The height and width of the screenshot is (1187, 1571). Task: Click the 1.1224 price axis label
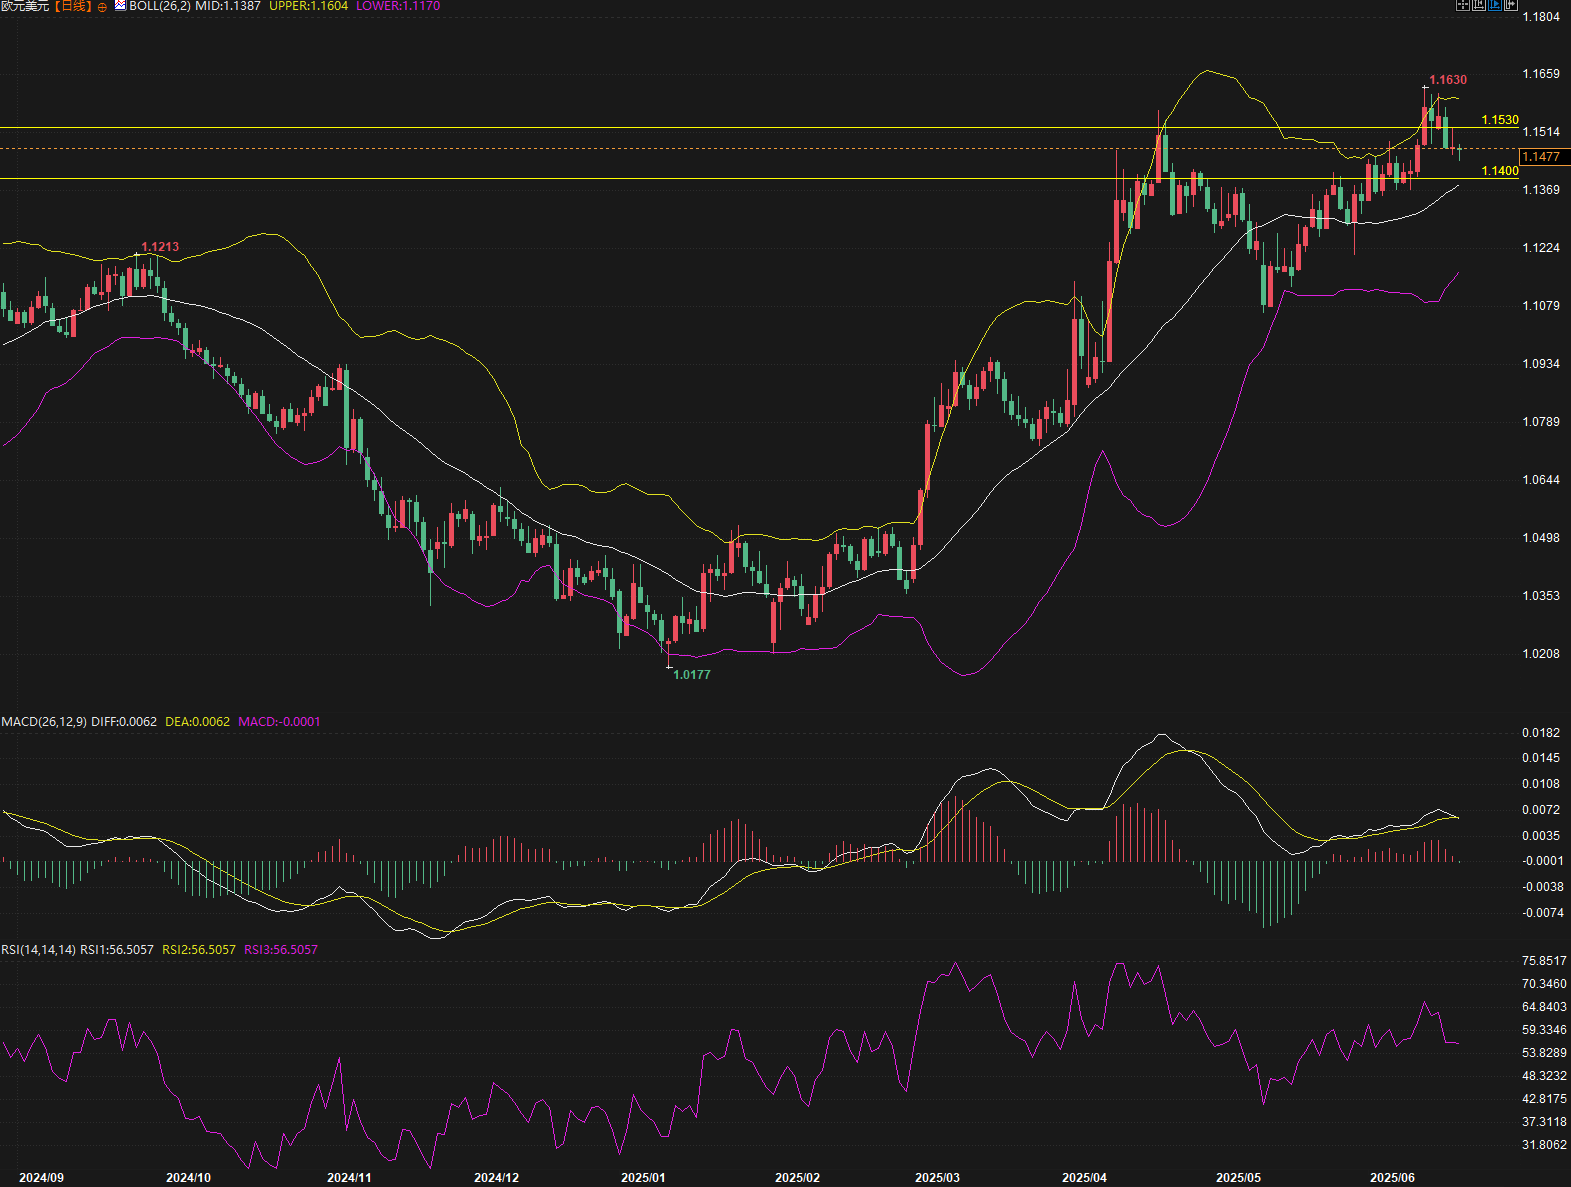(x=1541, y=248)
